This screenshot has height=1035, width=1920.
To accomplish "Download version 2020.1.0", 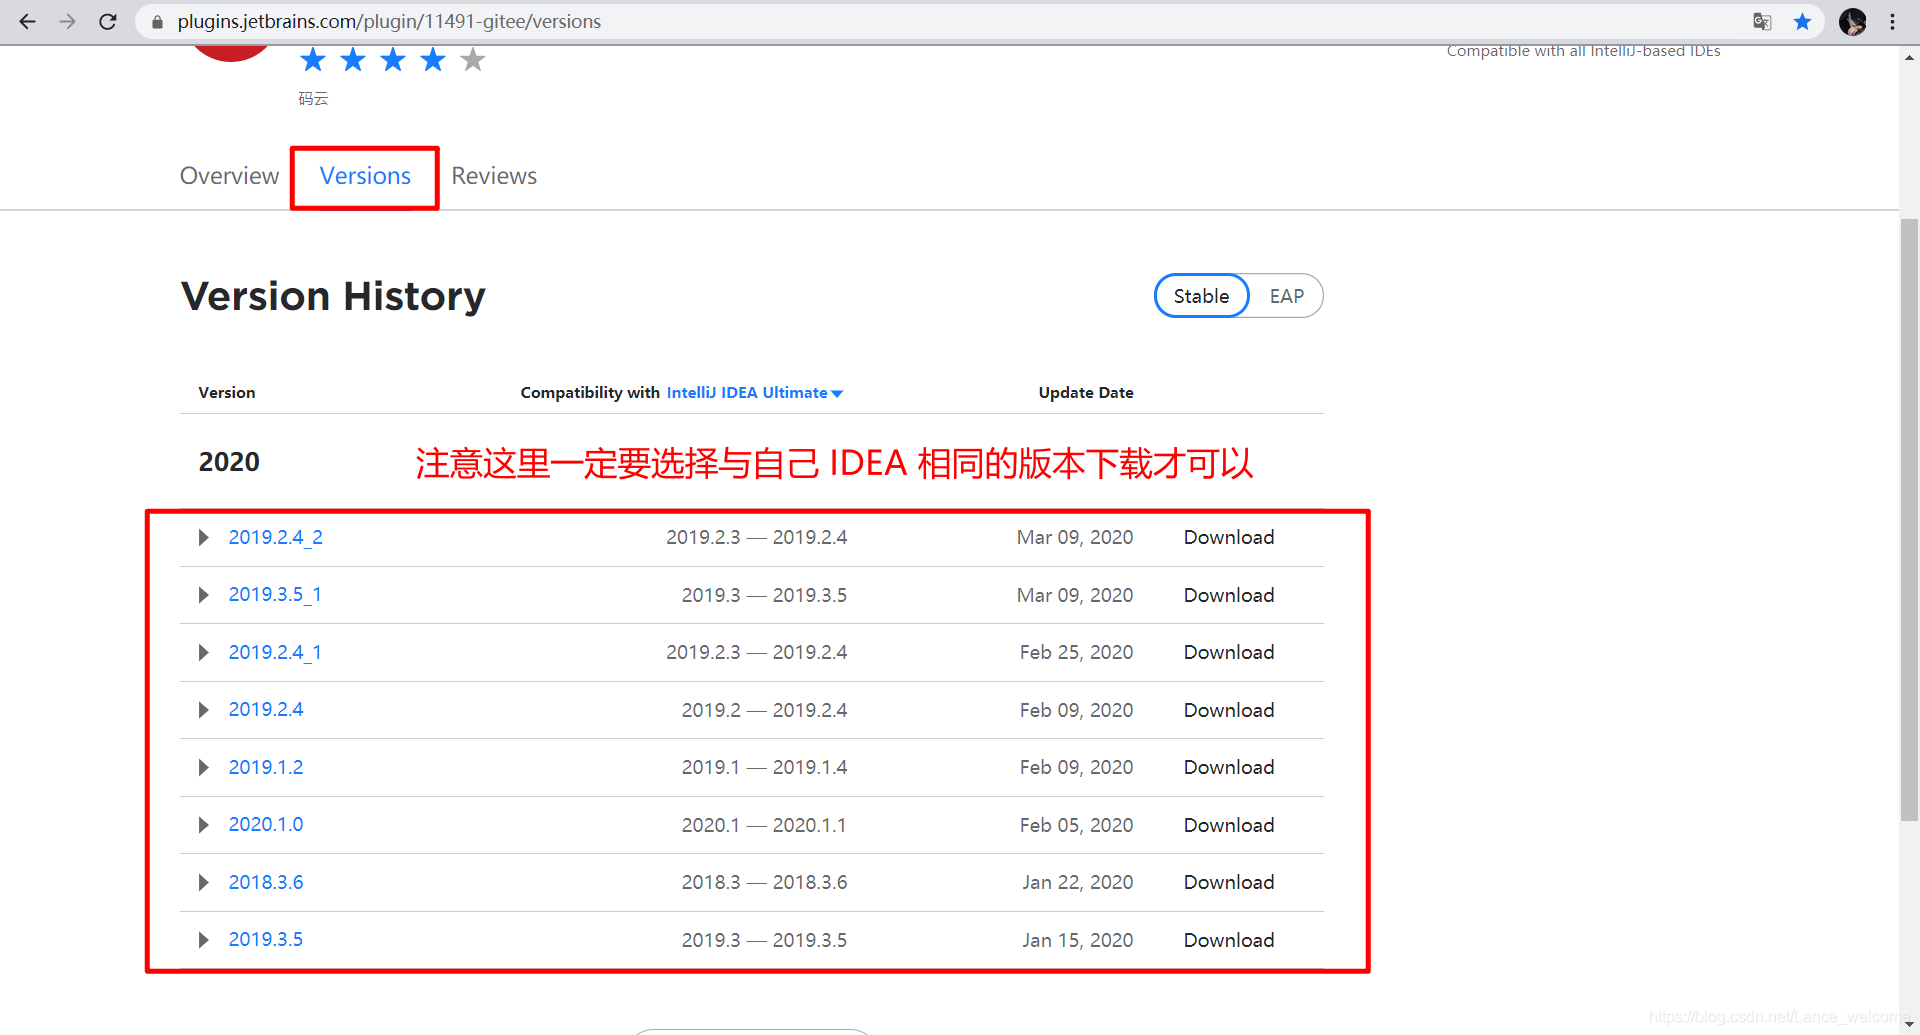I will [x=1229, y=825].
